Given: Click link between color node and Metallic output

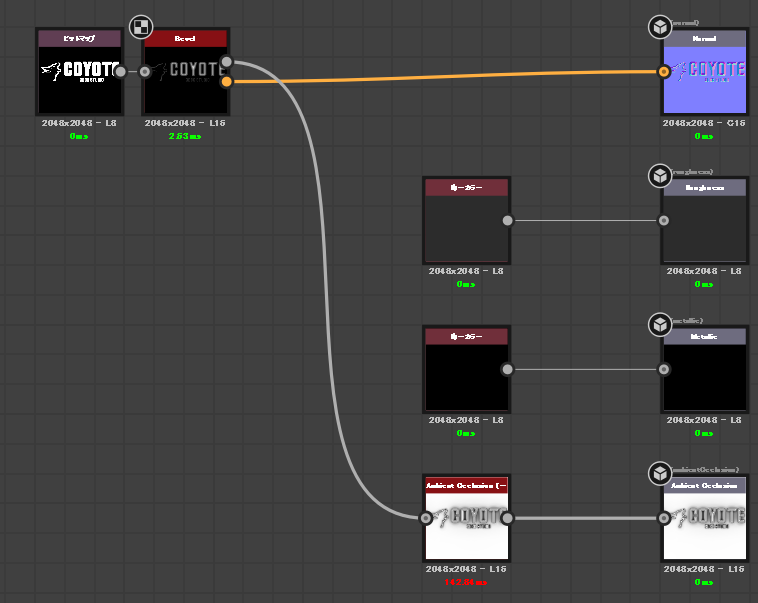Looking at the screenshot, I should [x=585, y=369].
